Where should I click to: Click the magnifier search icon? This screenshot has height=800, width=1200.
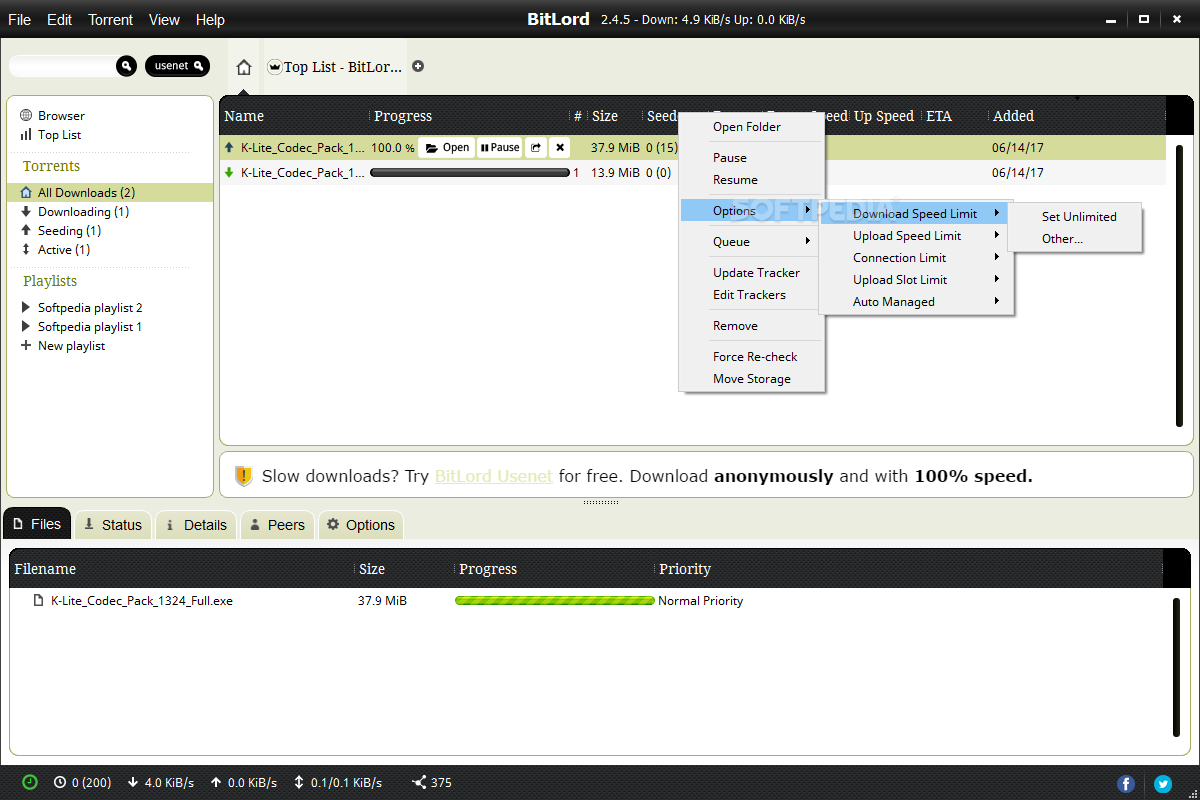(x=126, y=66)
